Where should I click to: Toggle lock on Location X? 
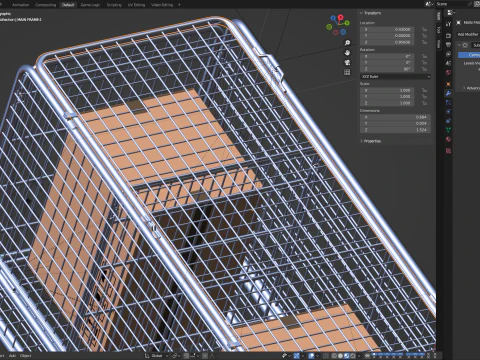tap(424, 29)
